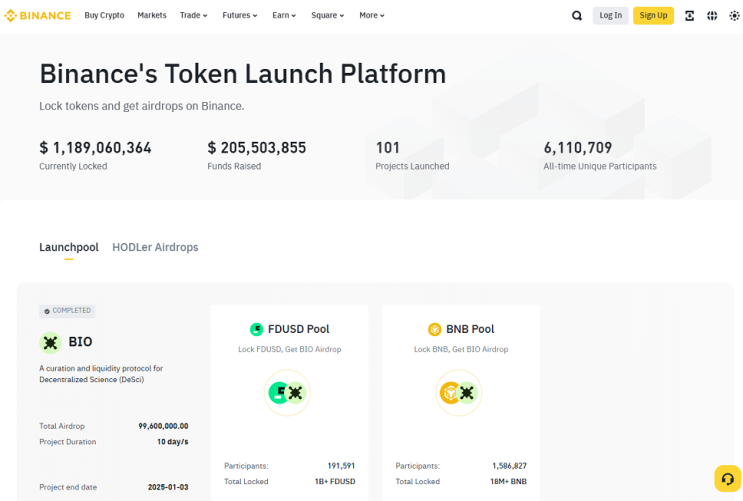
Task: Open the FDUSD Pool title
Action: (x=299, y=329)
